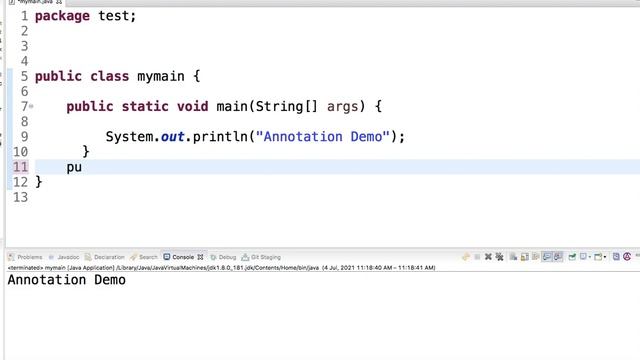This screenshot has width=640, height=360.
Task: Click Remove All Terminated Launches double-X icon
Action: coord(499,257)
